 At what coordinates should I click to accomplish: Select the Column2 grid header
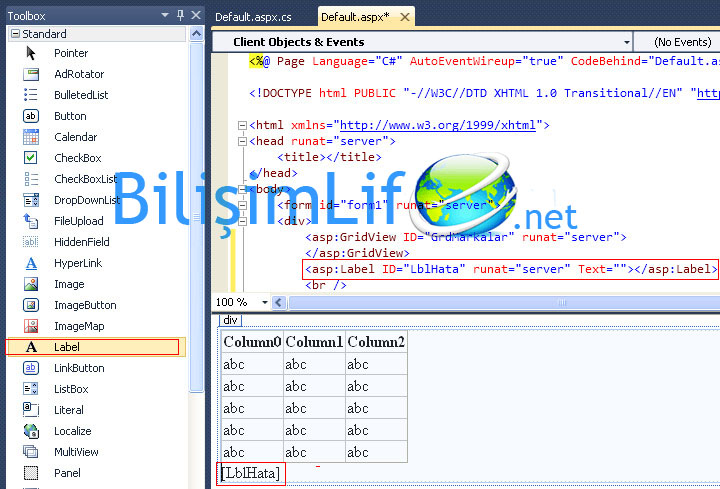coord(376,342)
